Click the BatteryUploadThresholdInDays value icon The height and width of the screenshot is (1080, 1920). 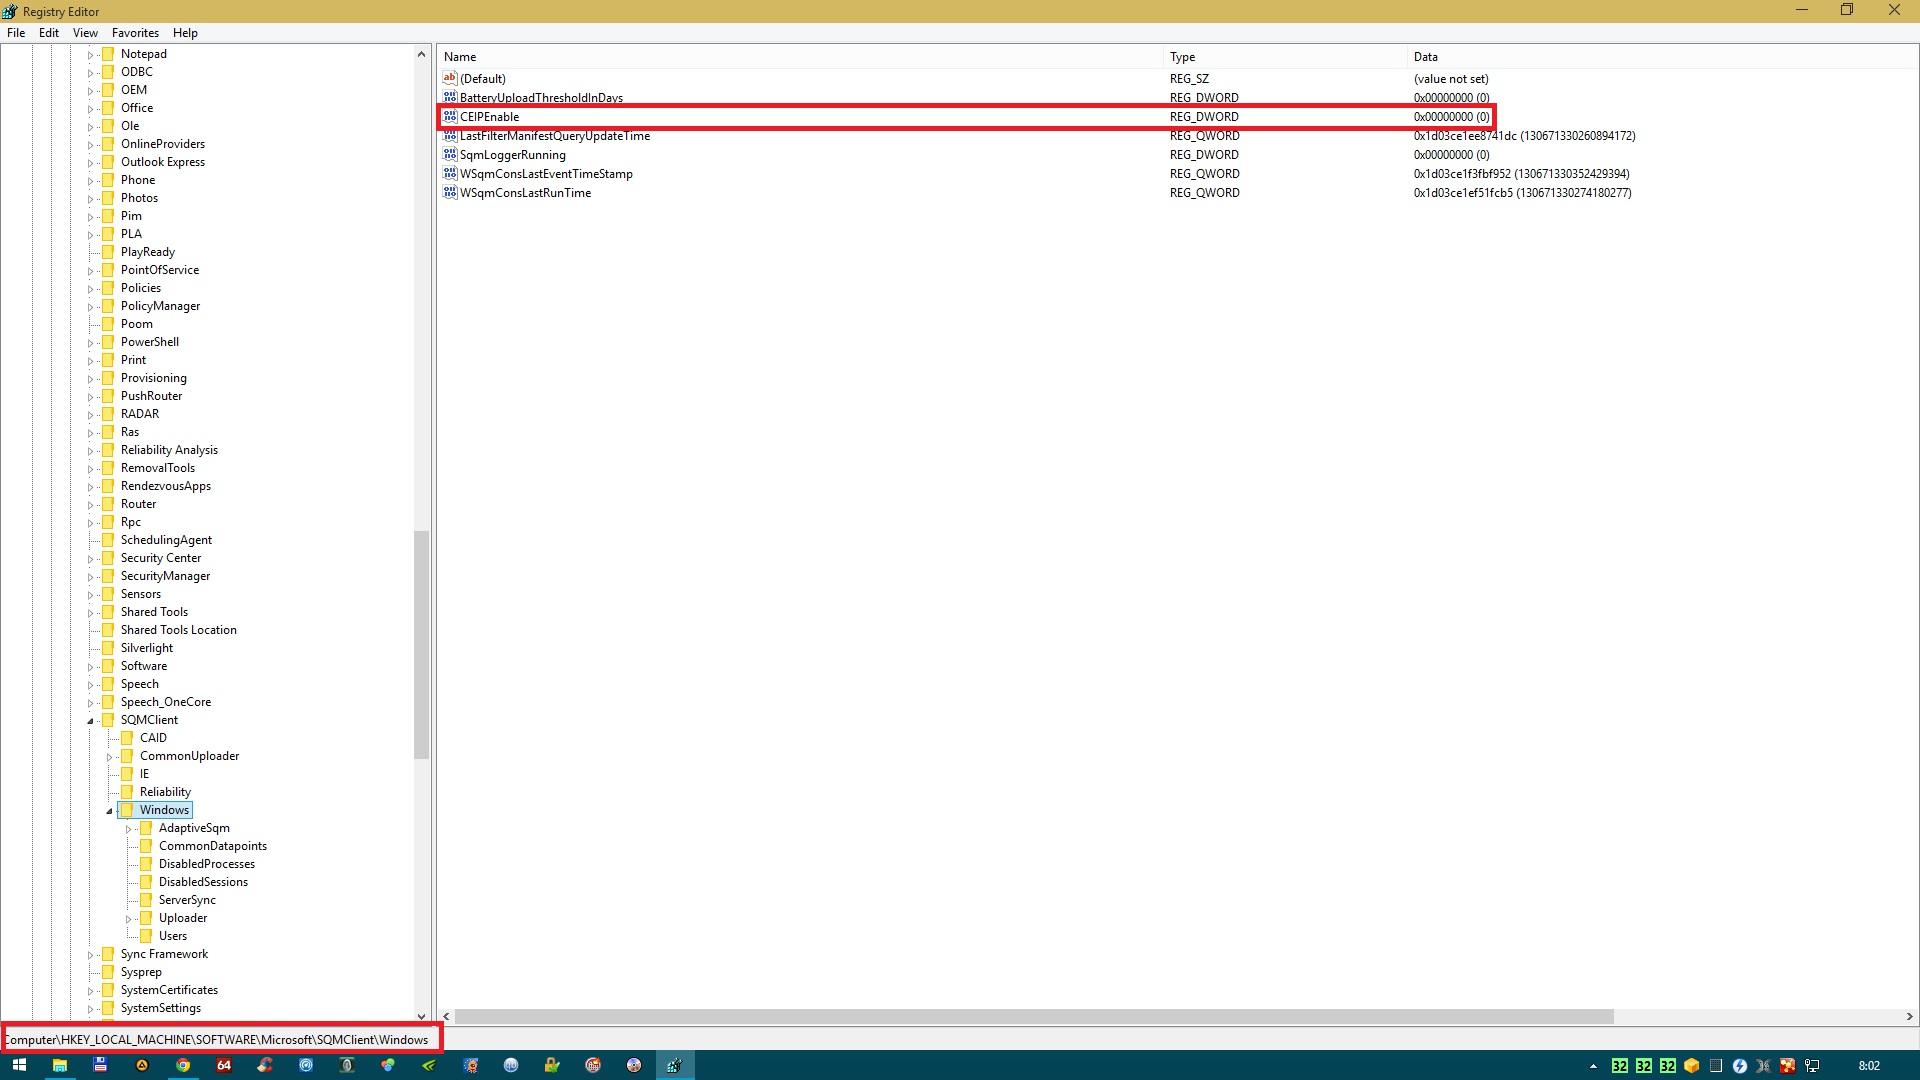coord(450,98)
